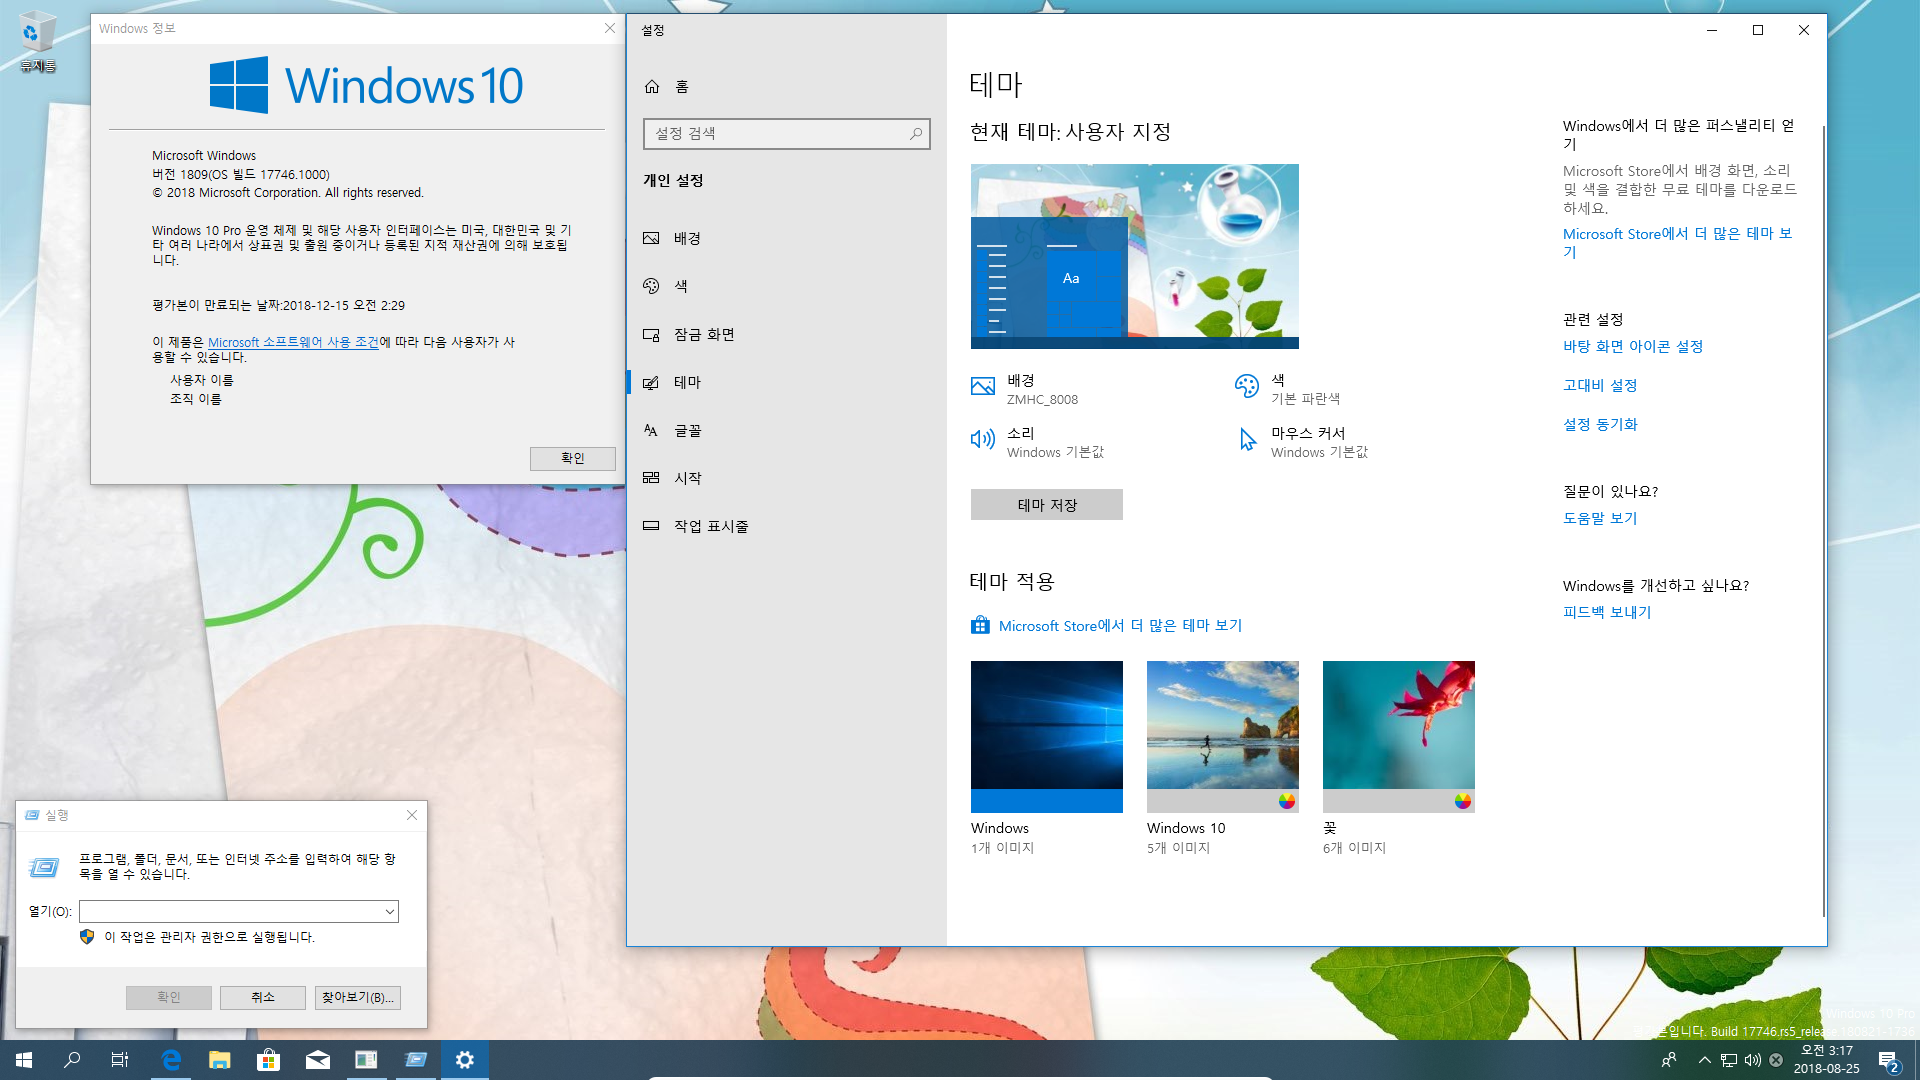Click the Settings window vertical scrollbar

tap(1823, 520)
